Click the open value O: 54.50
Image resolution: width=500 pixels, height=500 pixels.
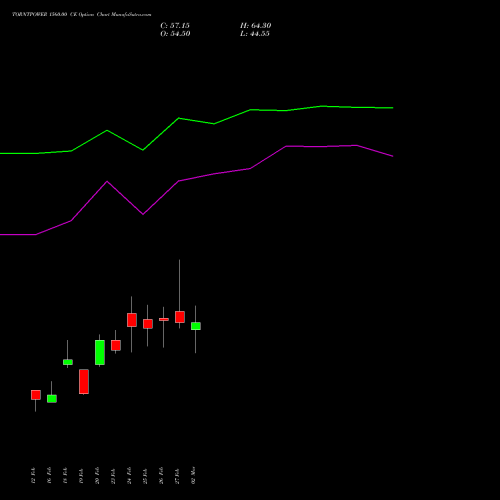tap(175, 34)
